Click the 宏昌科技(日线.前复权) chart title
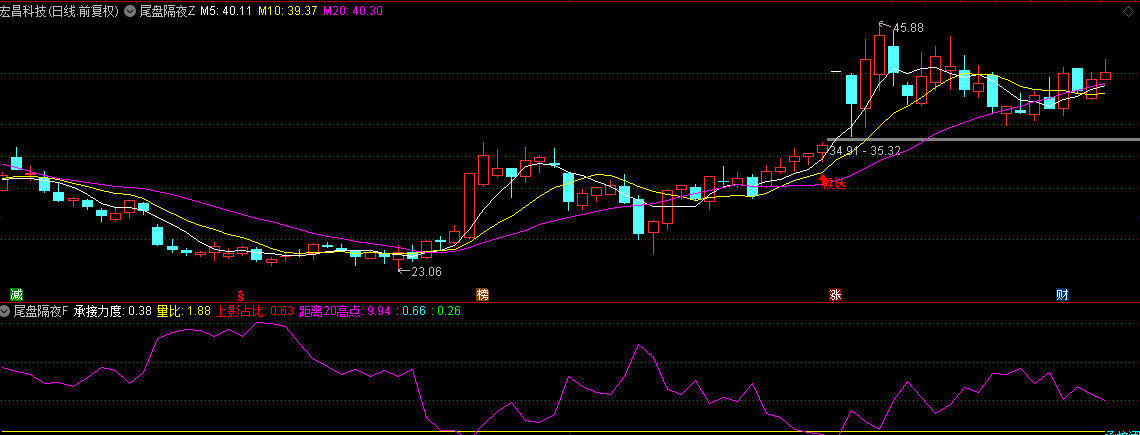The height and width of the screenshot is (435, 1140). [60, 11]
